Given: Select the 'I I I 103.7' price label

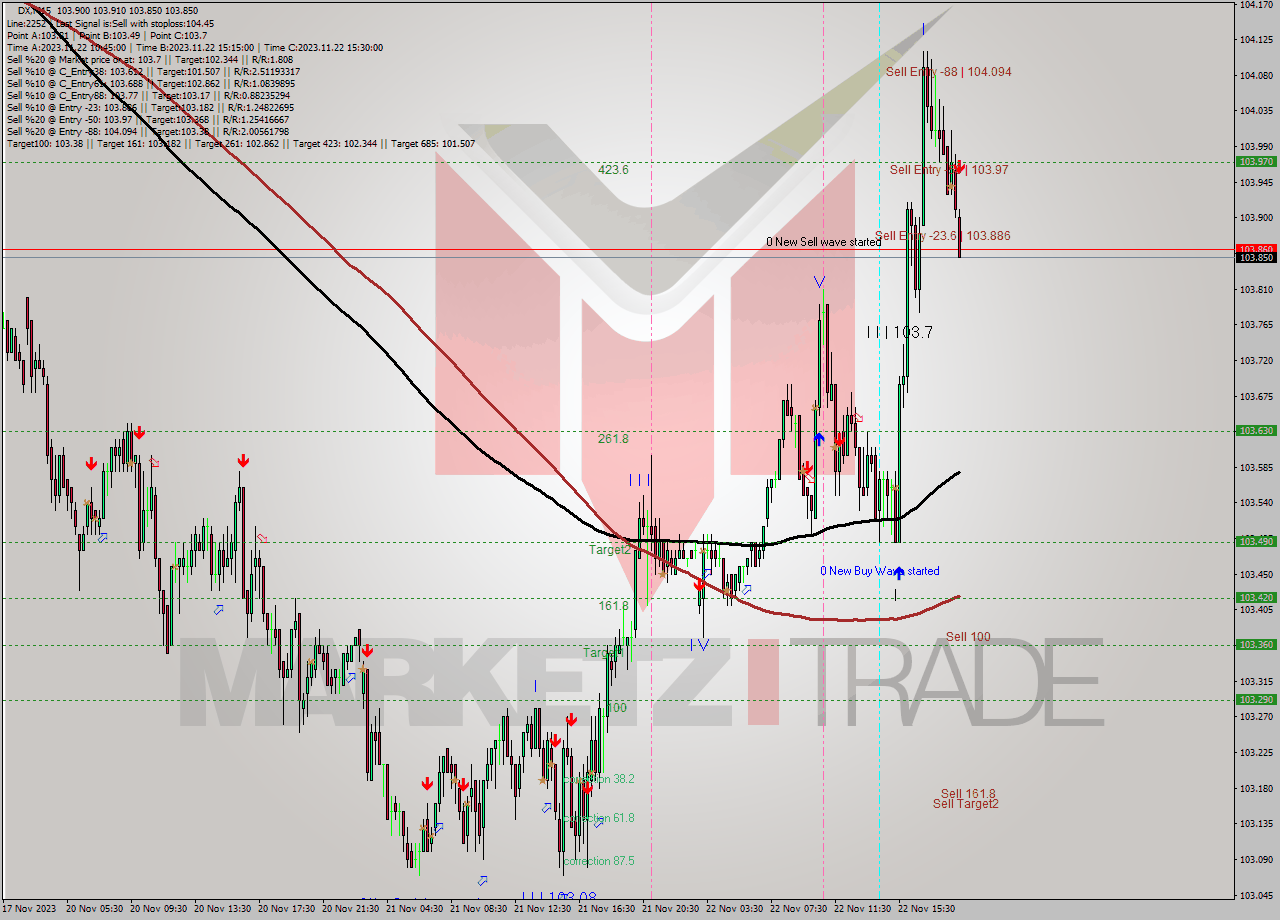Looking at the screenshot, I should [x=900, y=332].
